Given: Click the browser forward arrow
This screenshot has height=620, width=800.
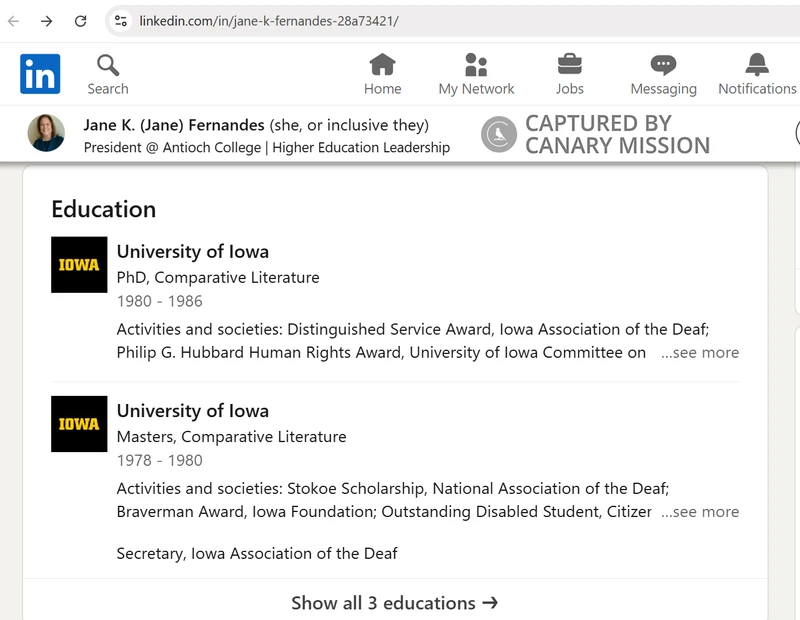Looking at the screenshot, I should [x=46, y=21].
